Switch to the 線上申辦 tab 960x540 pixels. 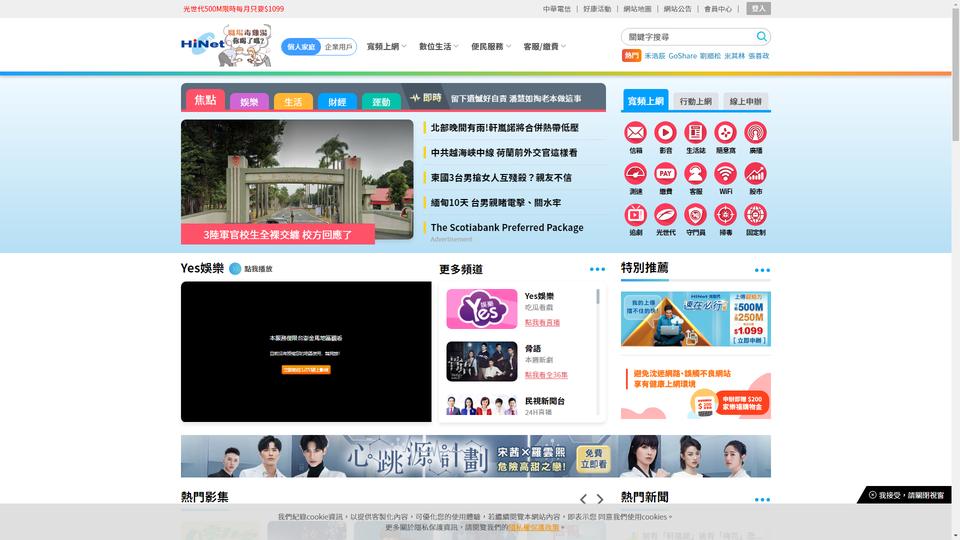[746, 102]
